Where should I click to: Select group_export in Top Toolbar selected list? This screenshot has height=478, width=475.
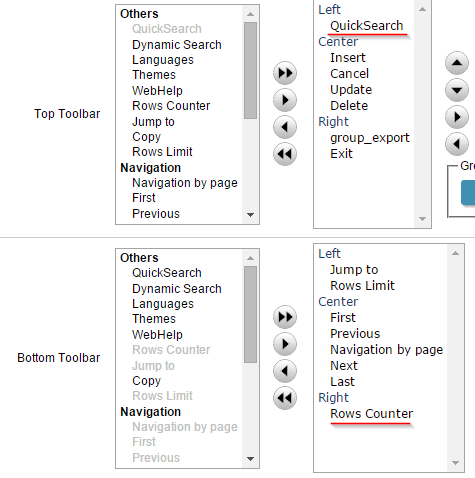pyautogui.click(x=370, y=138)
